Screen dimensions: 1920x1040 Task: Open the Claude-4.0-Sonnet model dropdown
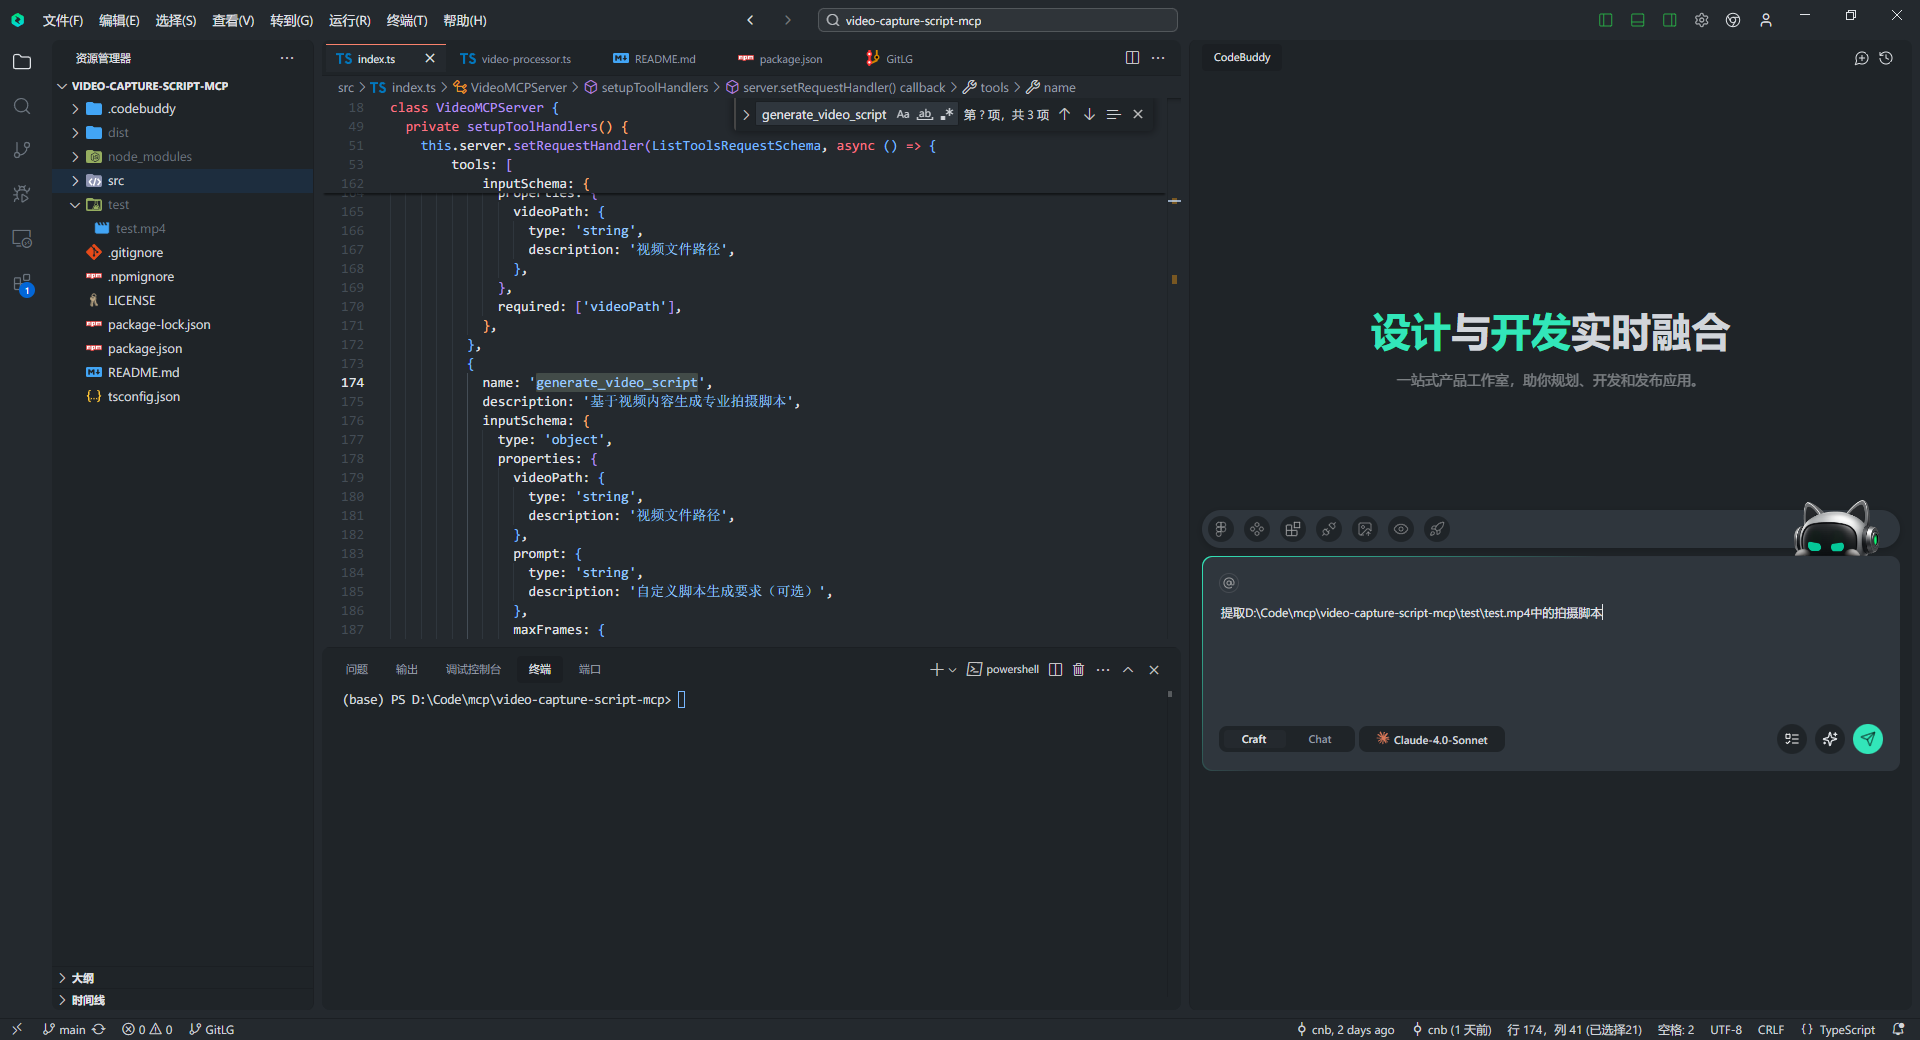tap(1432, 740)
